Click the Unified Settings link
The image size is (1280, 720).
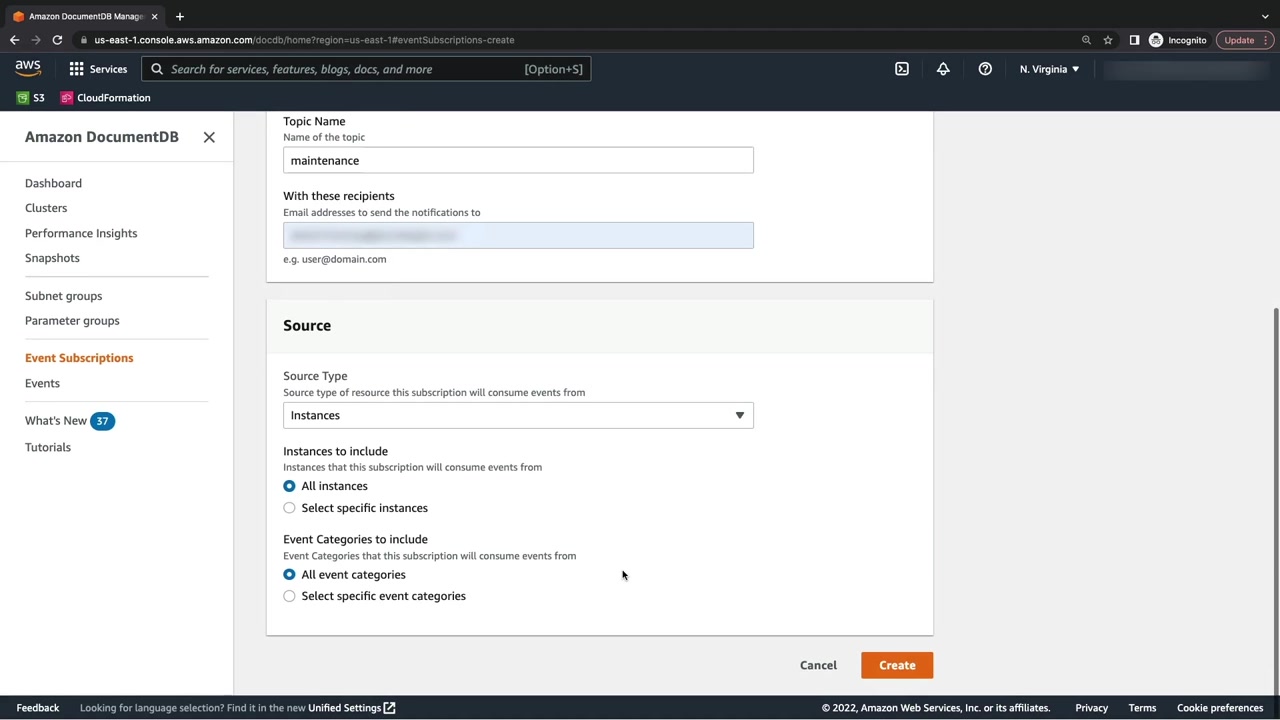[x=344, y=708]
